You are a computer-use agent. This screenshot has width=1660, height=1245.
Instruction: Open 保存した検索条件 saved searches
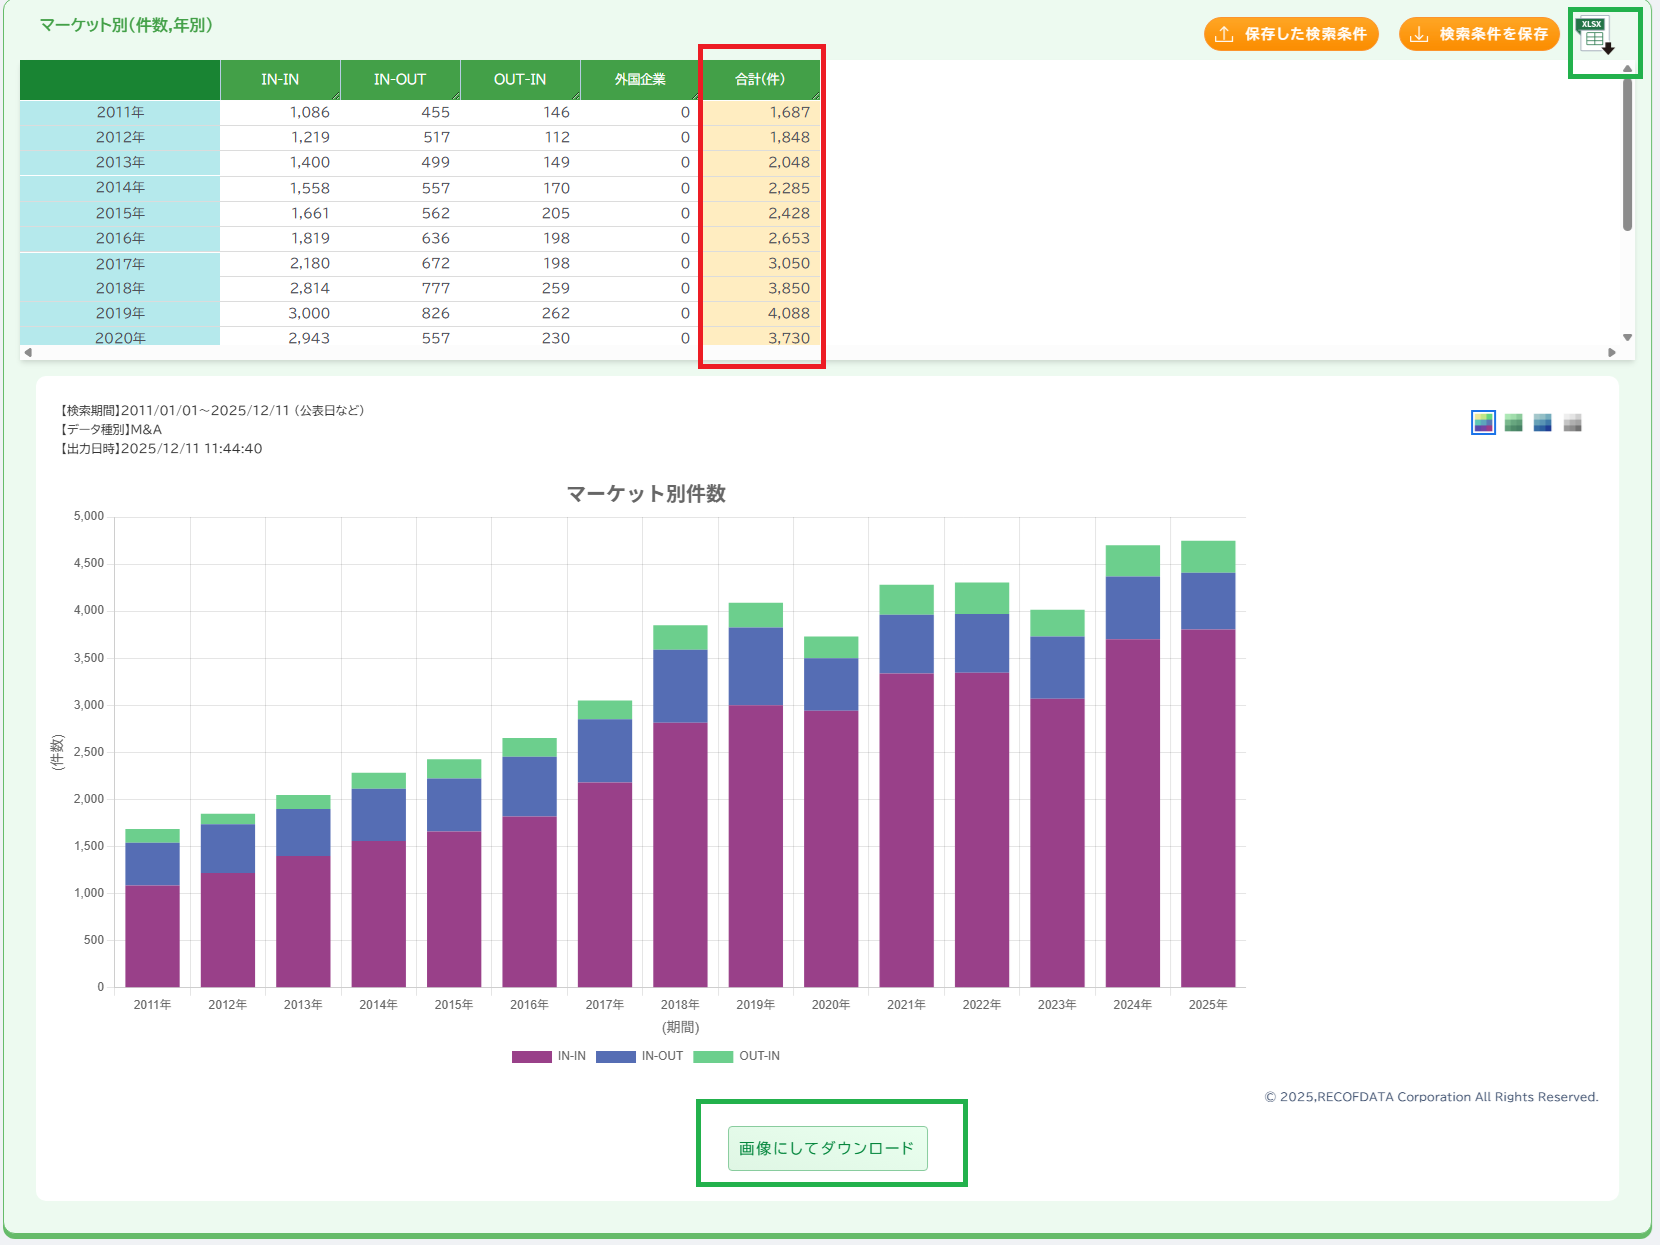[x=1291, y=34]
